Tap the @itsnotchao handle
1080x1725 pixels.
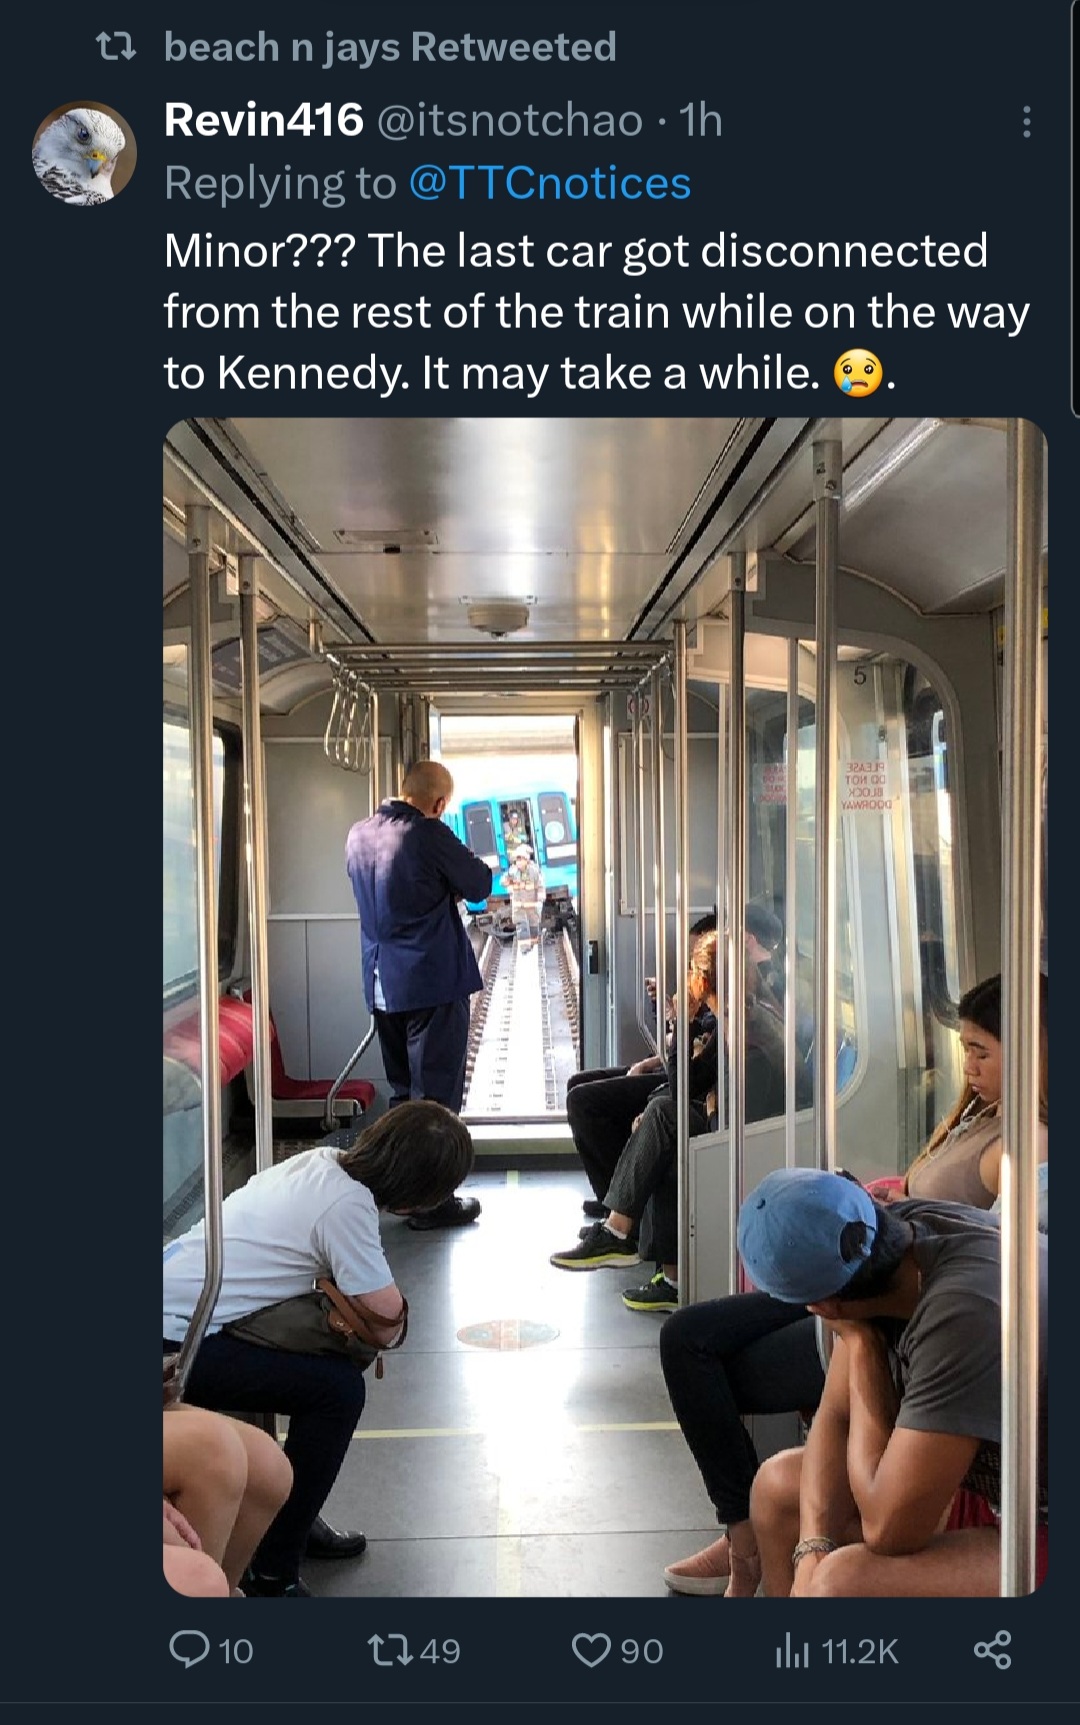509,120
